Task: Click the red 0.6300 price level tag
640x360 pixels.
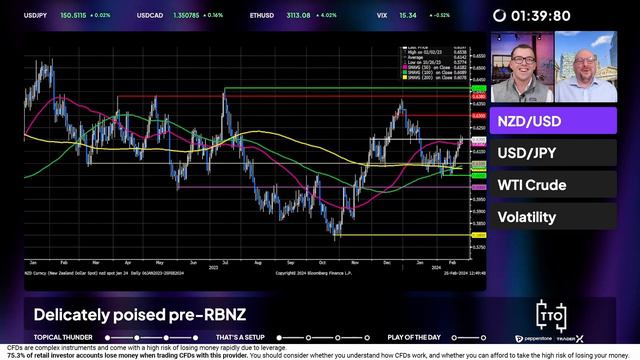Action: tap(479, 116)
